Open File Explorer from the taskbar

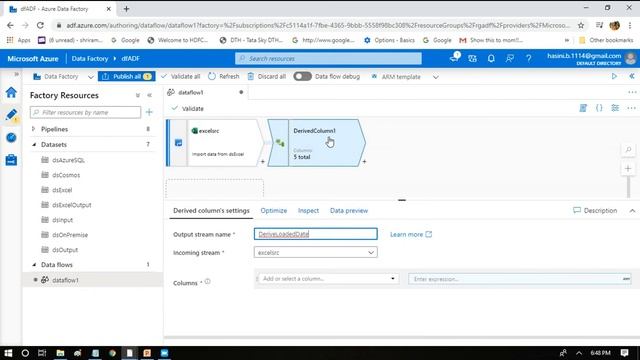click(60, 353)
